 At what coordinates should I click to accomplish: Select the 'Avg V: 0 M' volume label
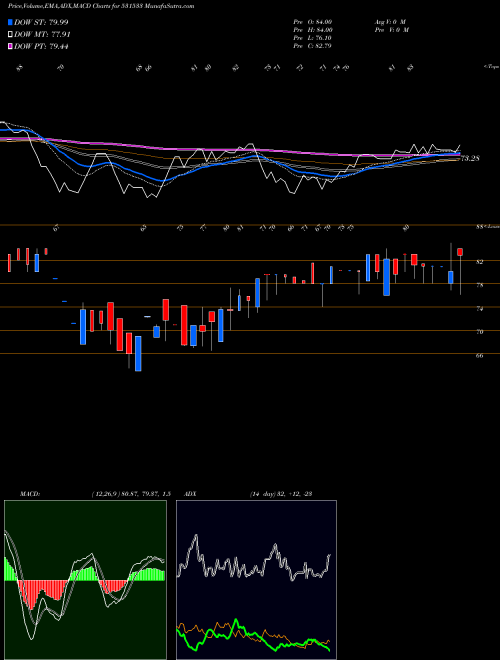click(389, 22)
